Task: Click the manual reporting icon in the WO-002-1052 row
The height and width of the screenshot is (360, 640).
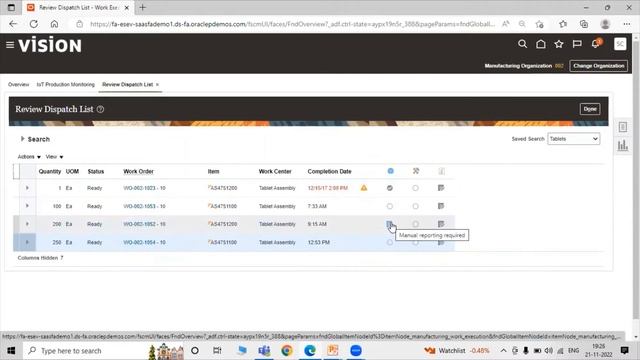Action: [389, 224]
